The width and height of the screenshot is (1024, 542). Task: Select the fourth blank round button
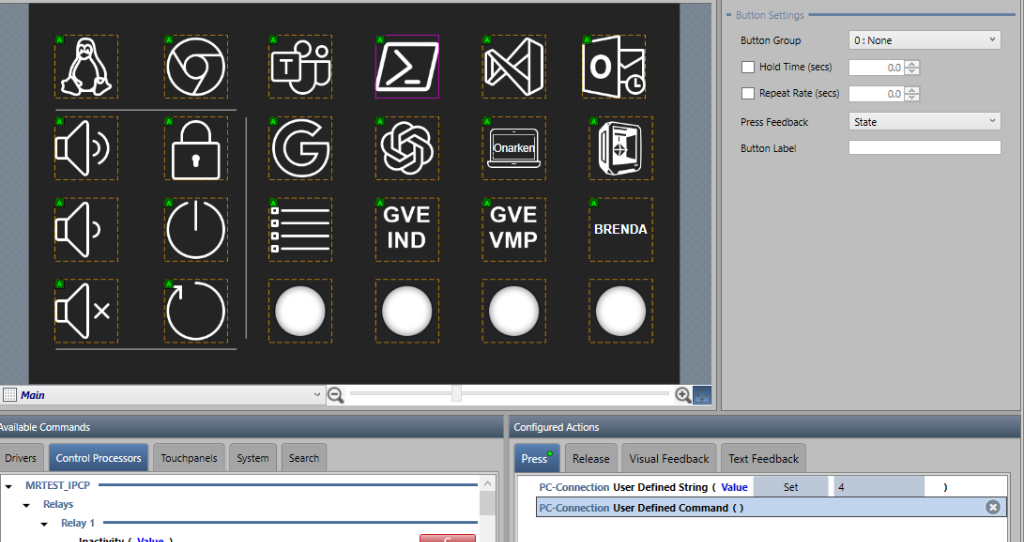pyautogui.click(x=620, y=311)
